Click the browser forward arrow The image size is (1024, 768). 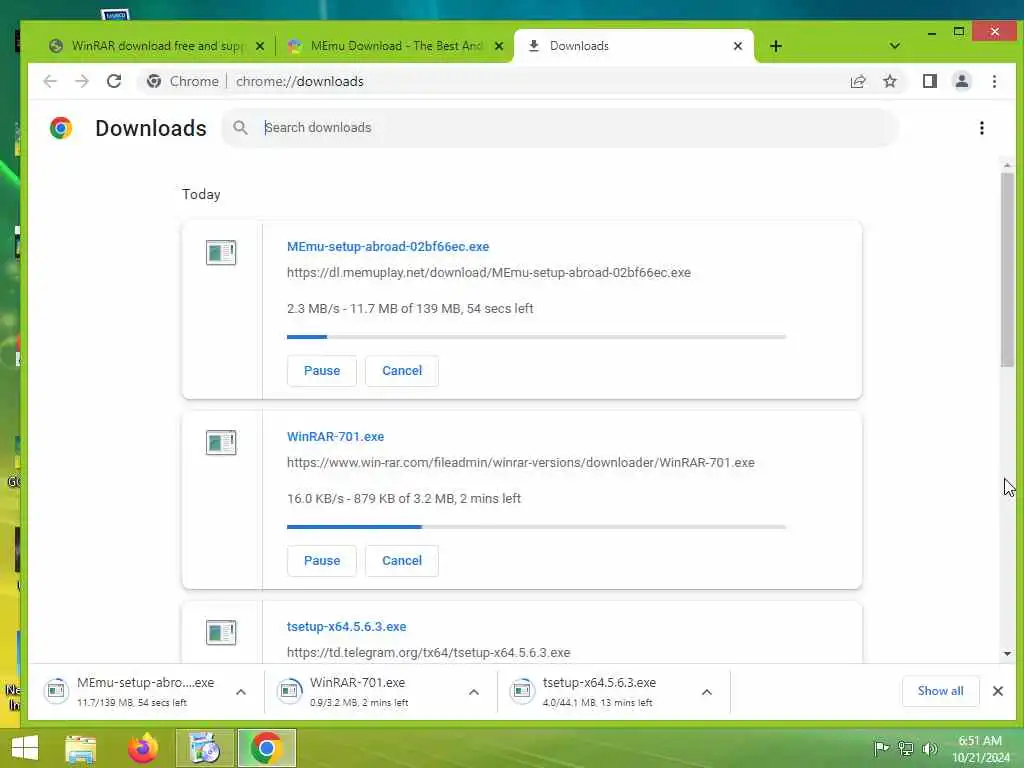point(82,81)
